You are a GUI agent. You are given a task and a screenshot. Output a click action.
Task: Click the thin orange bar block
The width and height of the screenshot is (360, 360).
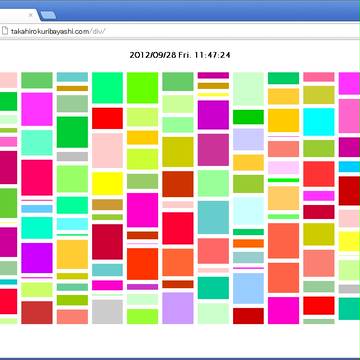pos(248,244)
